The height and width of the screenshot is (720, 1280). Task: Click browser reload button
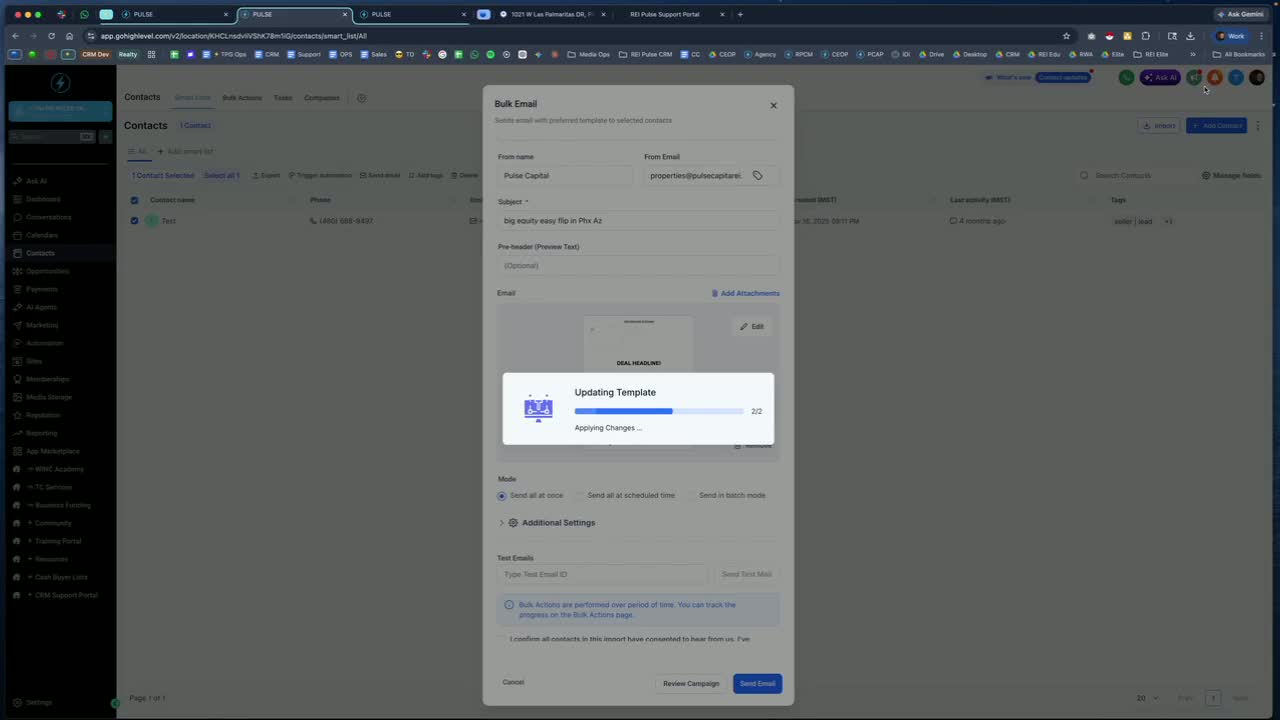[51, 36]
